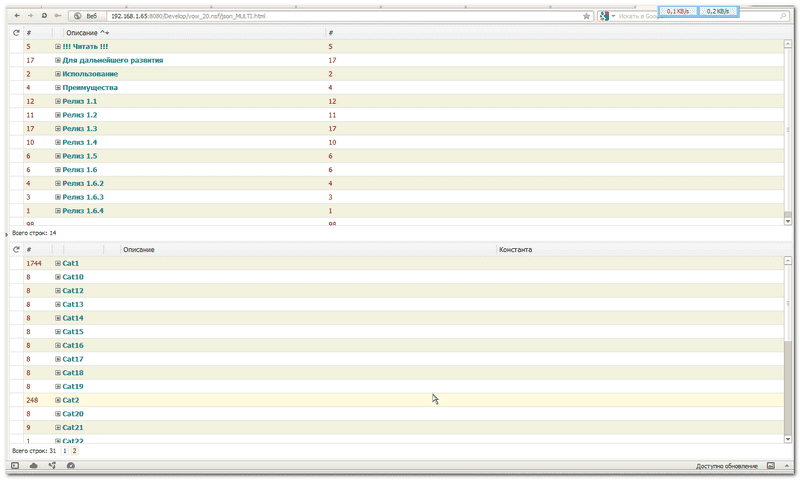Click the "Константа" column header
The height and width of the screenshot is (480, 800).
click(515, 249)
